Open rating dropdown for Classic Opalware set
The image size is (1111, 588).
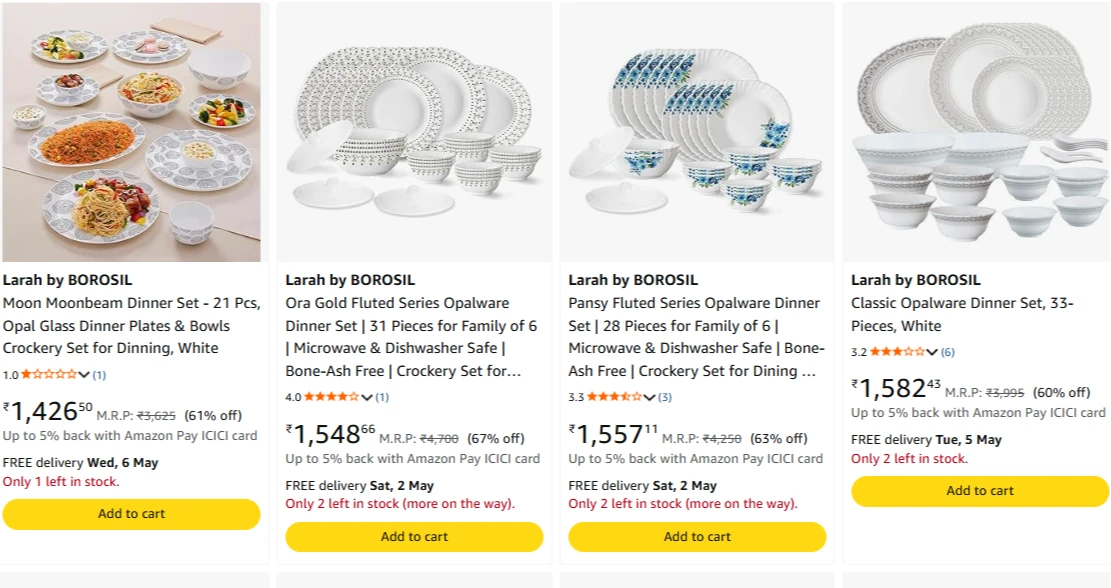(x=932, y=352)
